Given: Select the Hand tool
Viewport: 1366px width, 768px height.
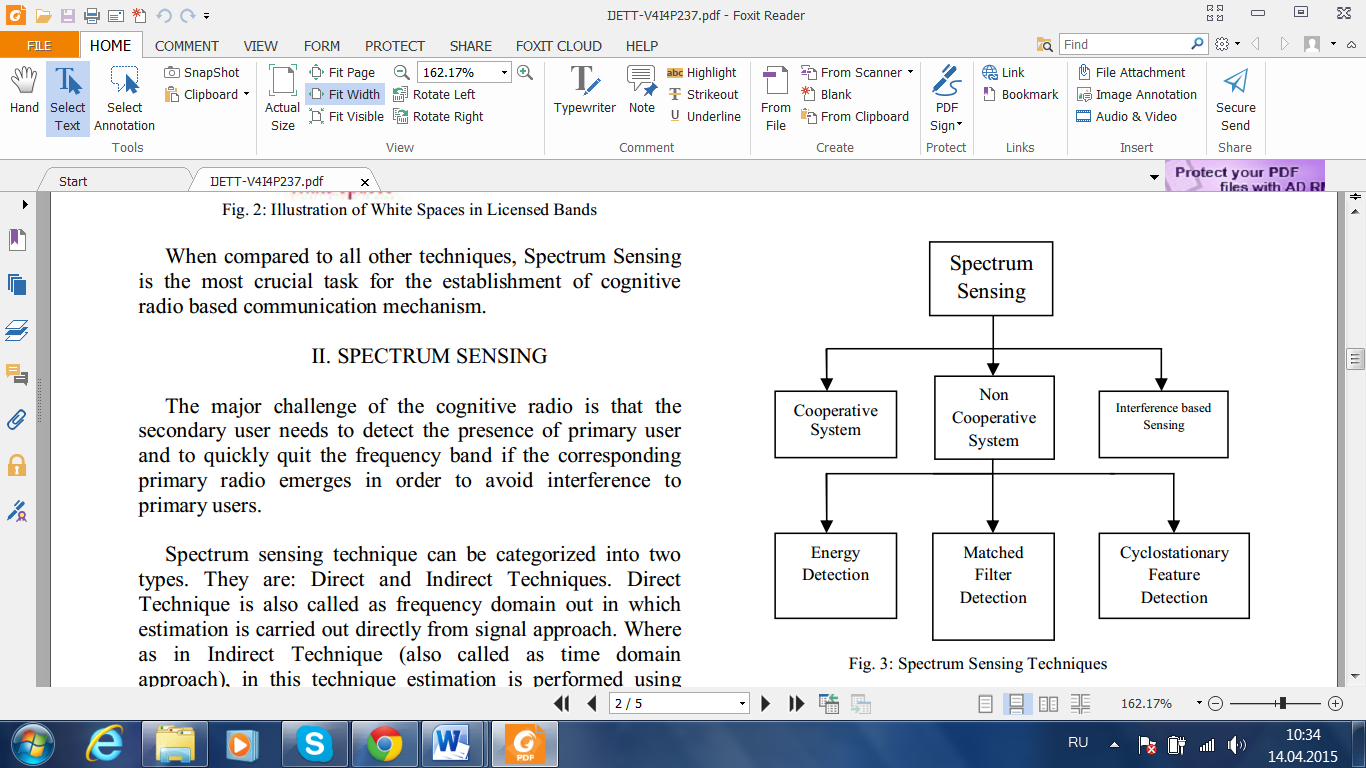Looking at the screenshot, I should point(24,92).
